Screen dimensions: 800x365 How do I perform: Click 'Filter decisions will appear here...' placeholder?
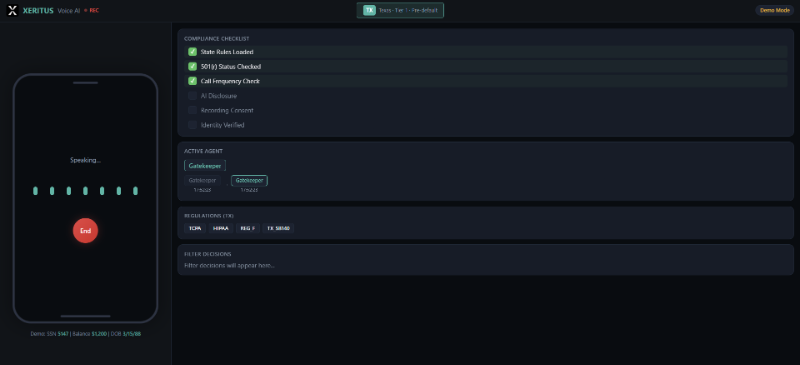pyautogui.click(x=229, y=265)
